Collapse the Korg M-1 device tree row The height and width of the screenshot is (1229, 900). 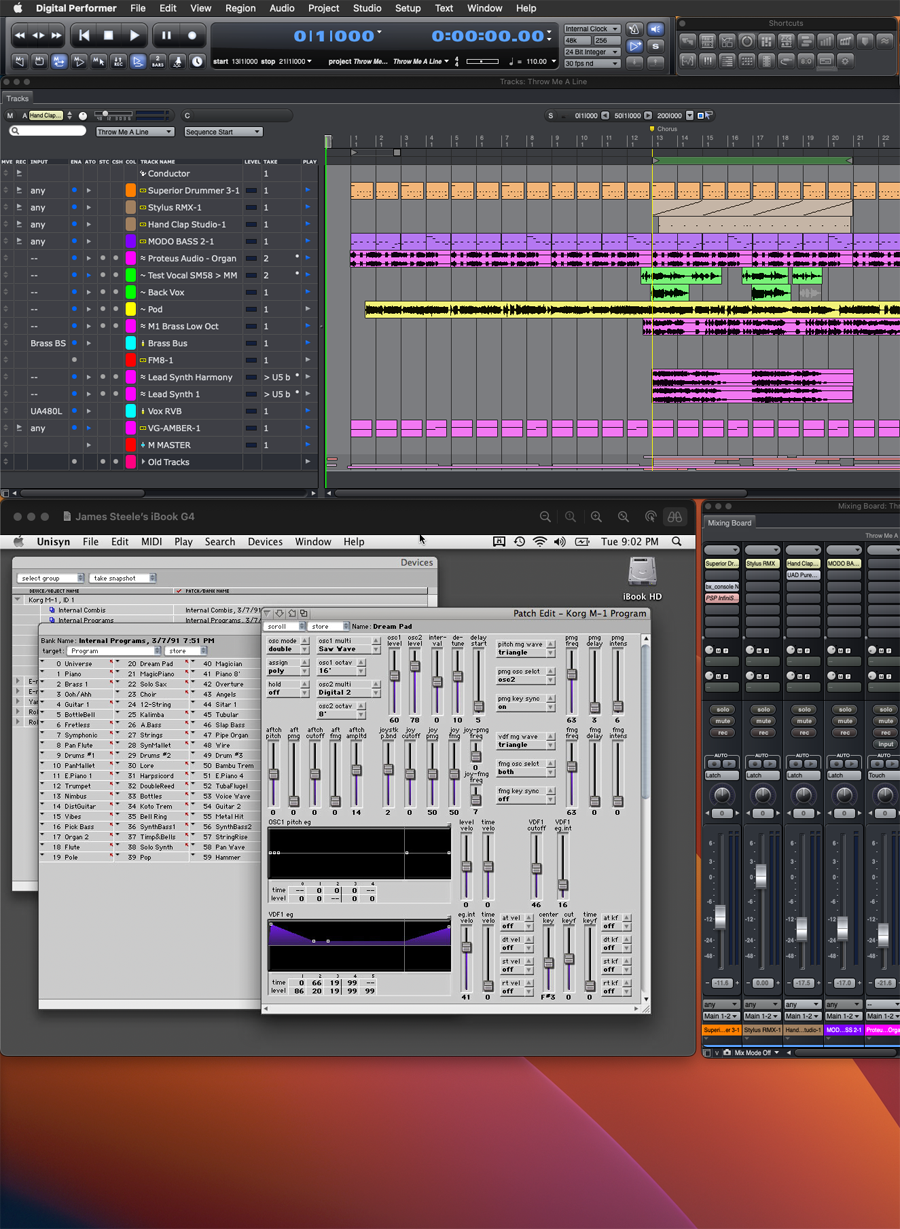[18, 600]
